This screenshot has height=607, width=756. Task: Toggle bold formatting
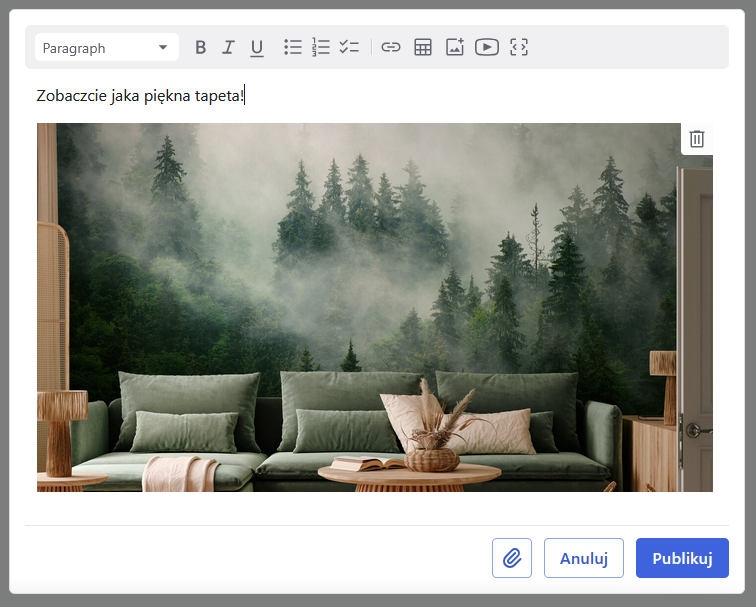pos(200,47)
